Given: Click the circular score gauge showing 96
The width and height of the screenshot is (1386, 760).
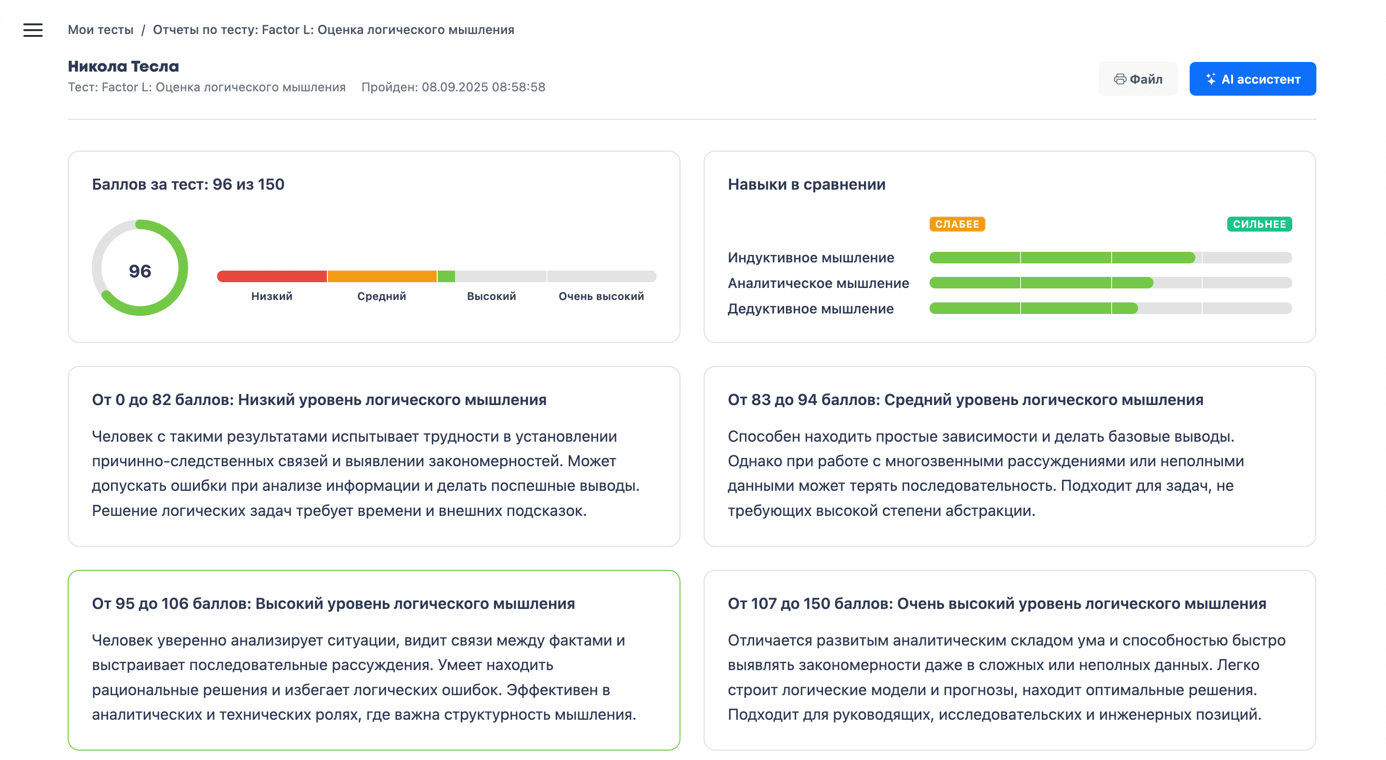Looking at the screenshot, I should (x=140, y=268).
